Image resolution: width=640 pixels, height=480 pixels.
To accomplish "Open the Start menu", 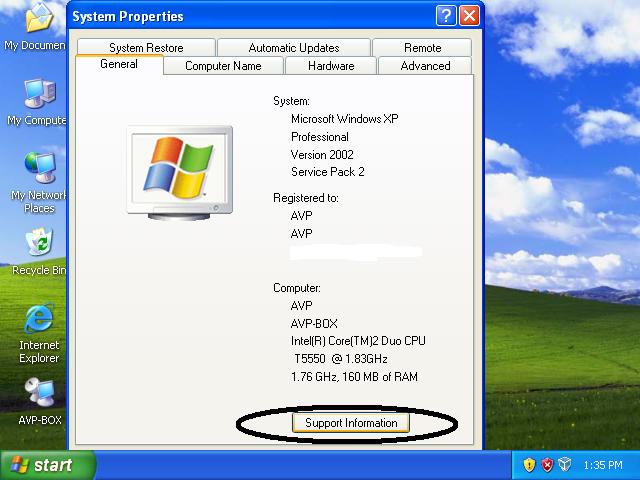I will pos(47,465).
